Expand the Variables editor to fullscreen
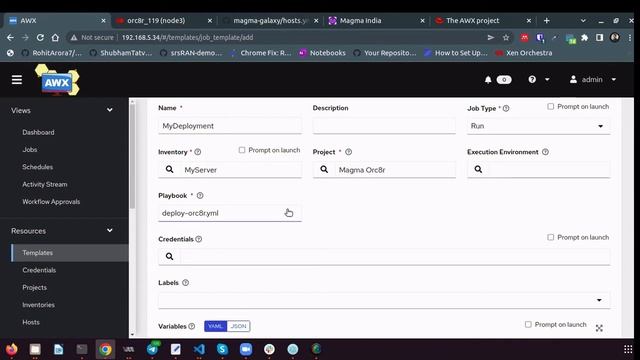 click(x=599, y=328)
